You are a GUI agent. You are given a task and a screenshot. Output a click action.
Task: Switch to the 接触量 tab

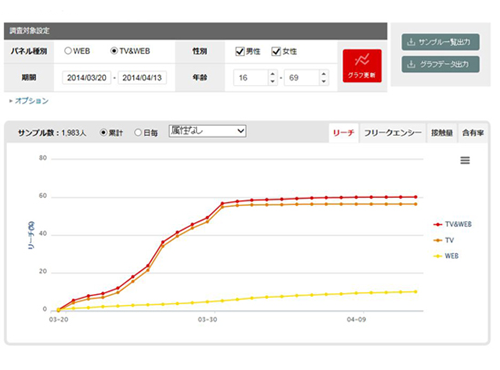point(442,133)
